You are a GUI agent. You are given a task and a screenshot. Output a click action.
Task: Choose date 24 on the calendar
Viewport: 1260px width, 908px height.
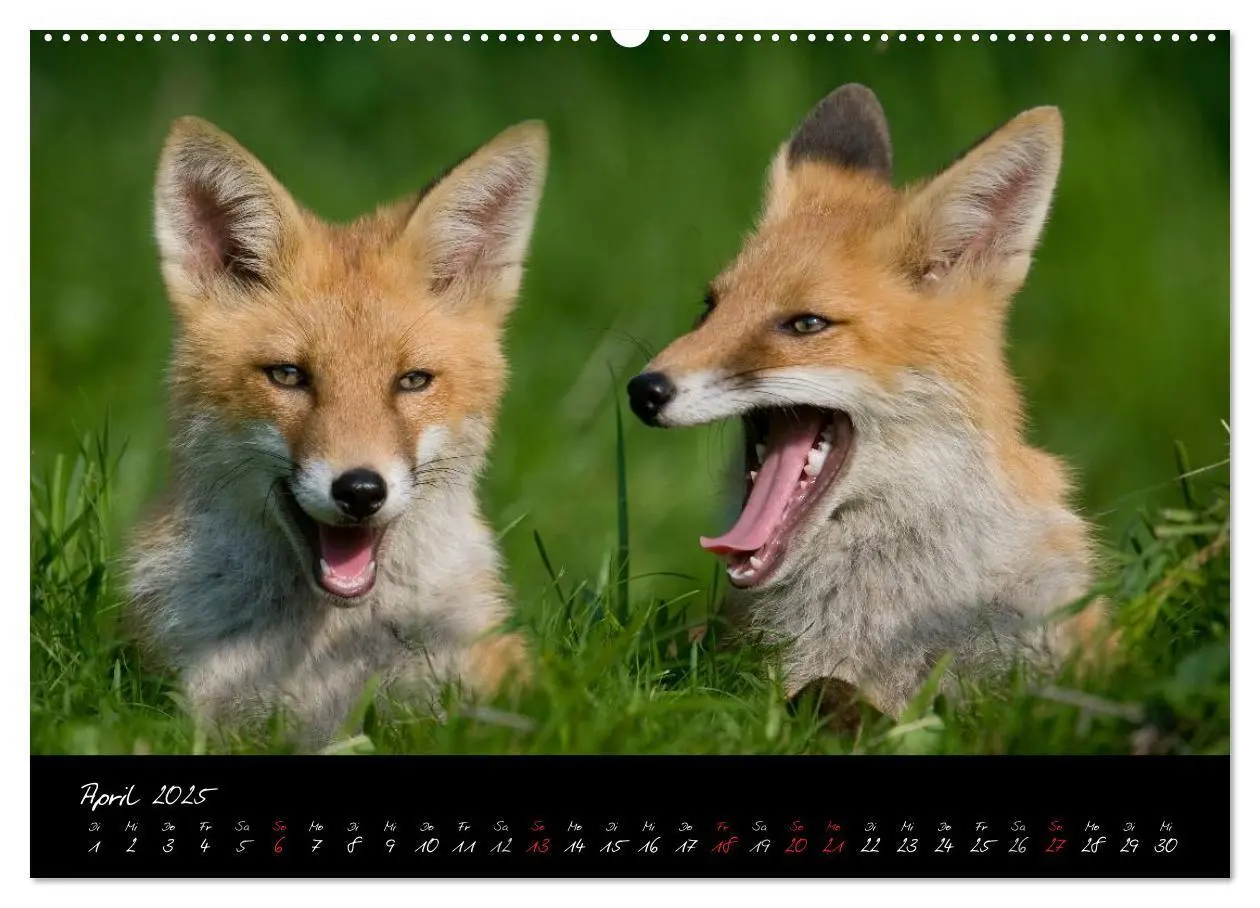pos(944,846)
